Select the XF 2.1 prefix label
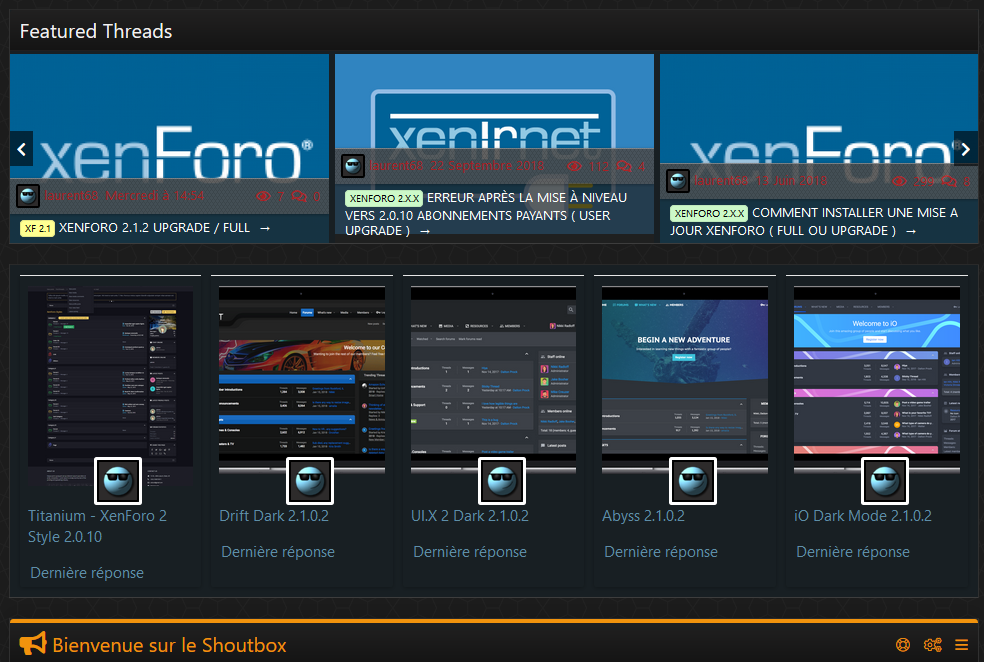The width and height of the screenshot is (984, 662). point(38,228)
